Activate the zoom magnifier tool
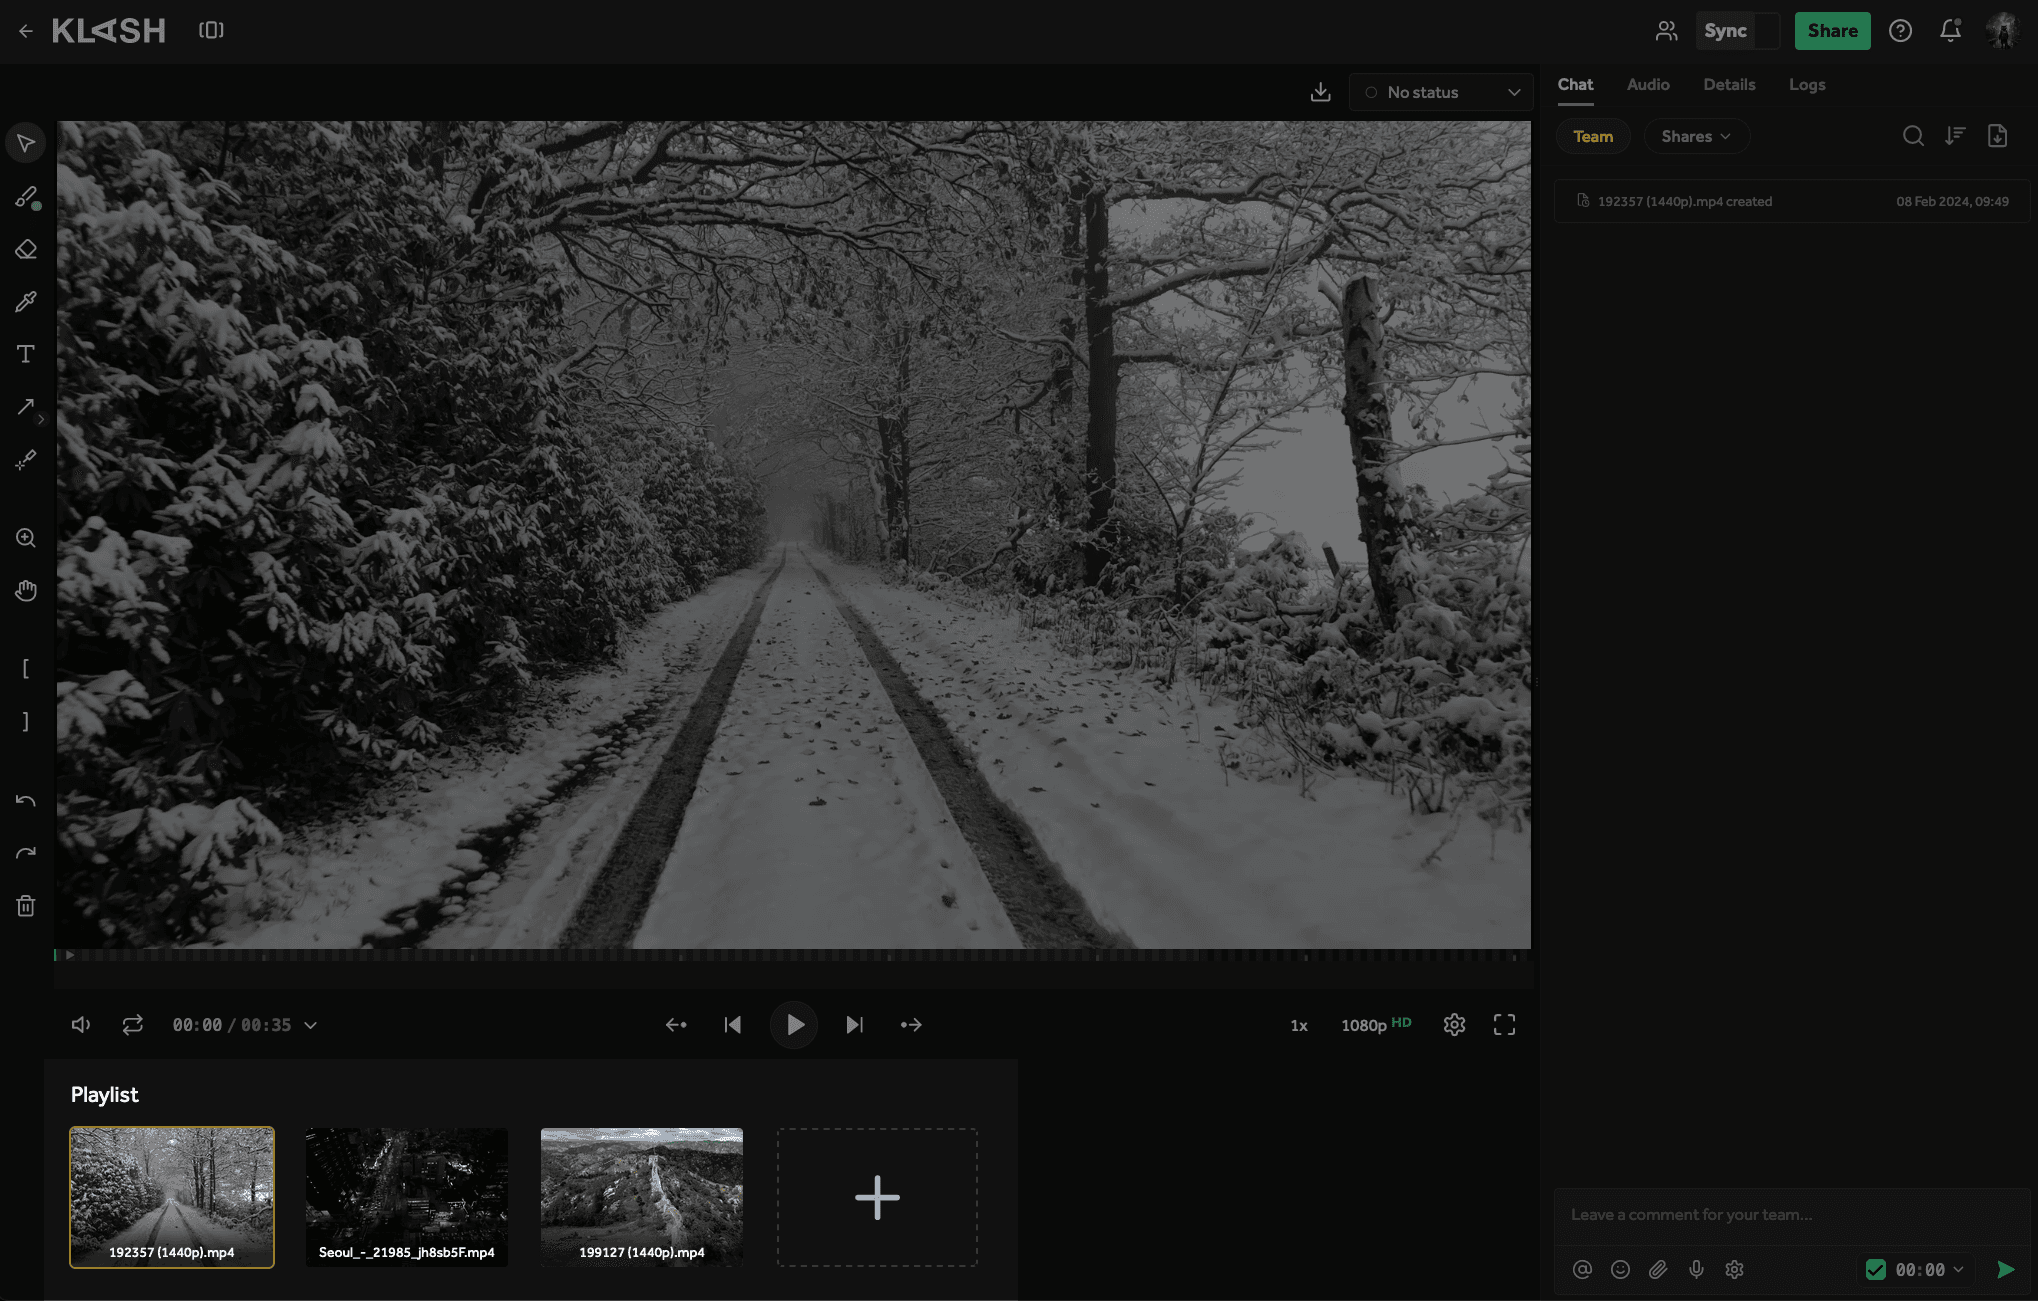The image size is (2038, 1301). pos(26,538)
